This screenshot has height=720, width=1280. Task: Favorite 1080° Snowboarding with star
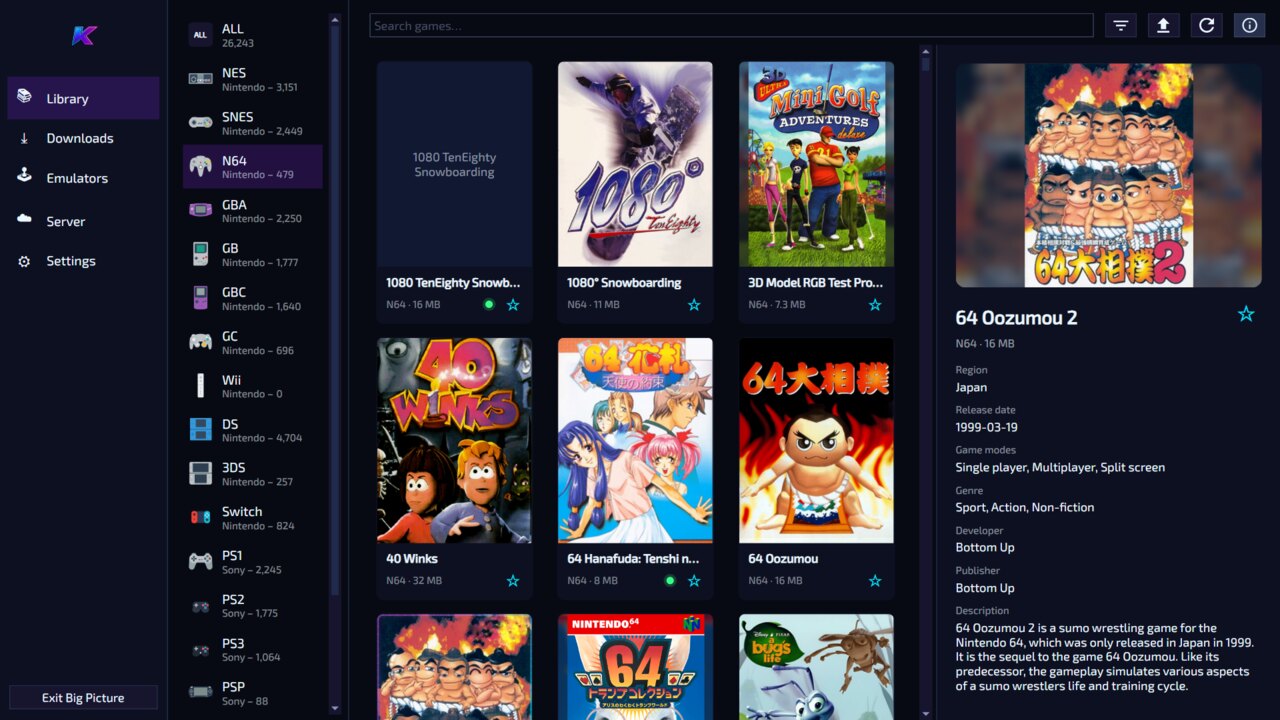[694, 304]
